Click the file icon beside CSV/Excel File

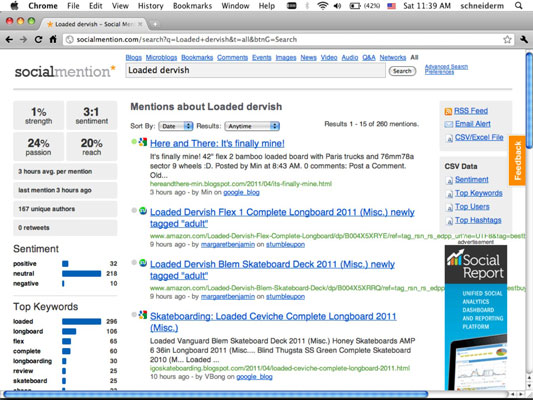[x=449, y=138]
